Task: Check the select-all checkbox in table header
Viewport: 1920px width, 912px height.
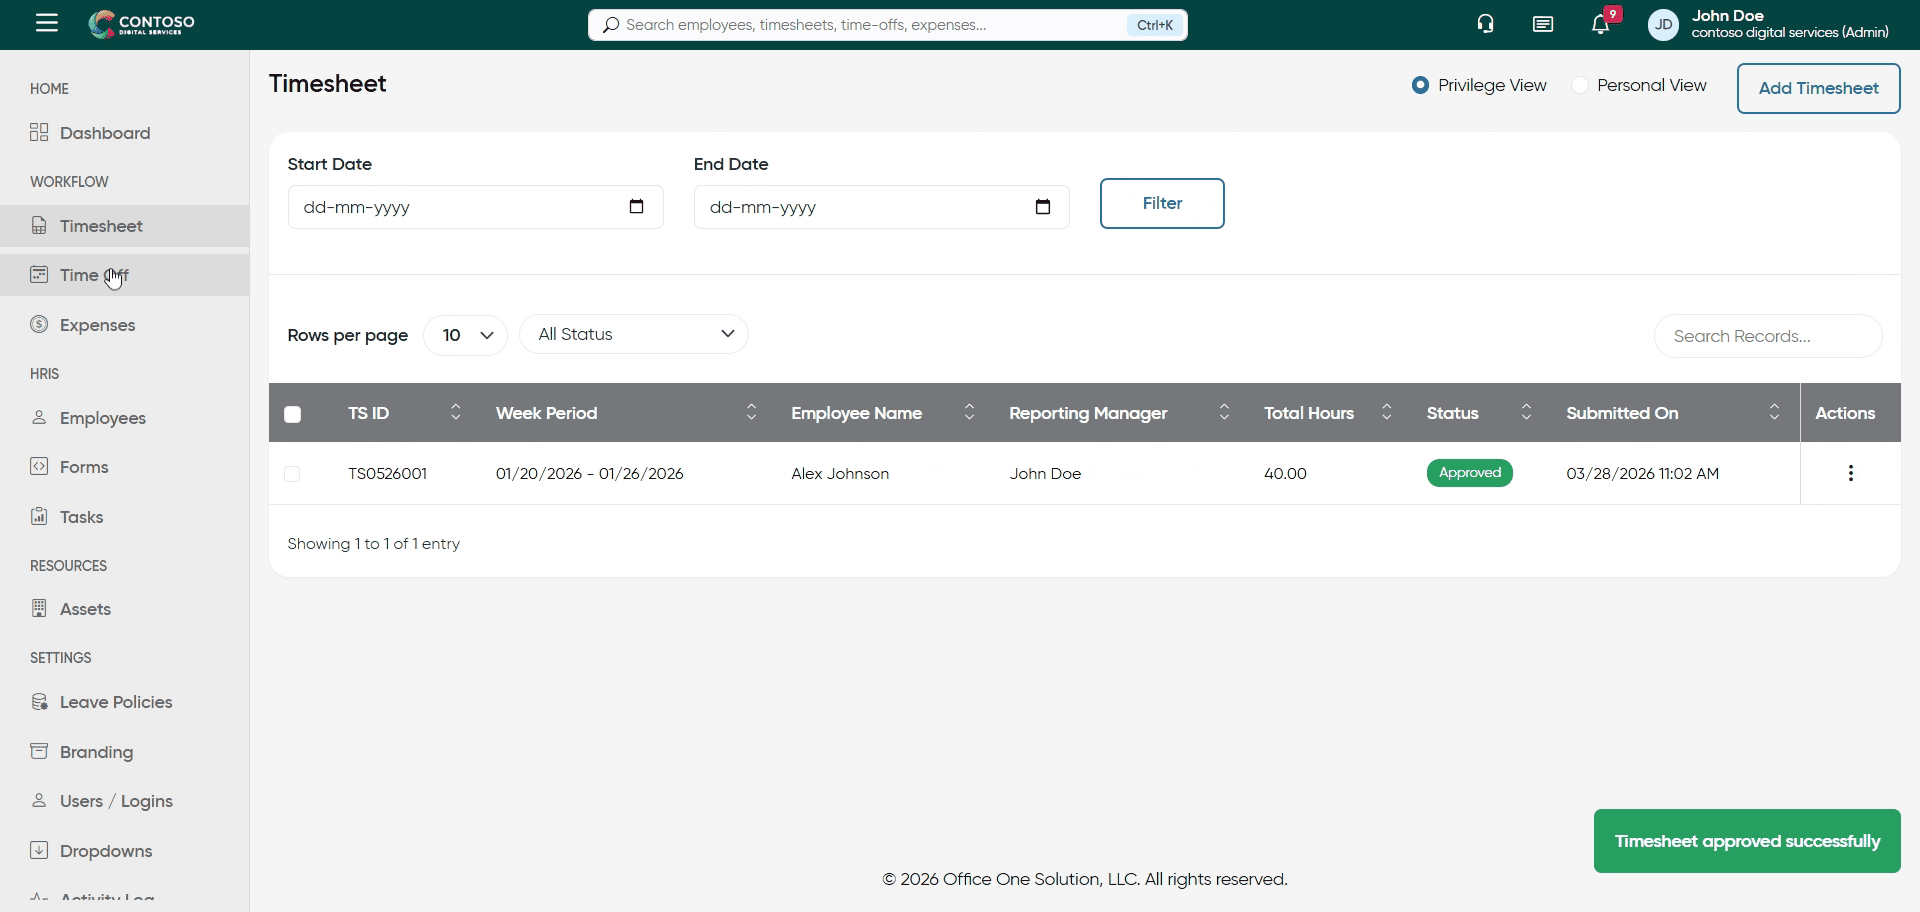Action: click(x=292, y=414)
